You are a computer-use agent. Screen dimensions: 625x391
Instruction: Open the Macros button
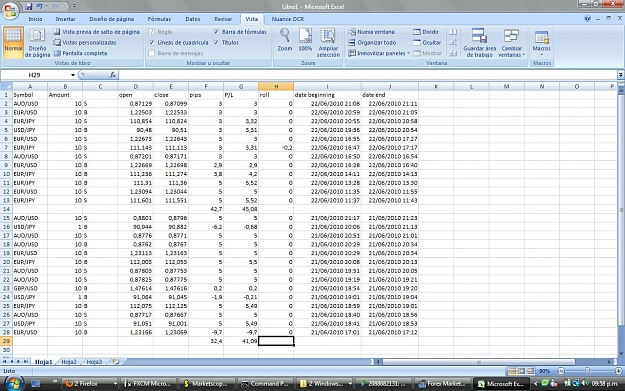[x=542, y=42]
